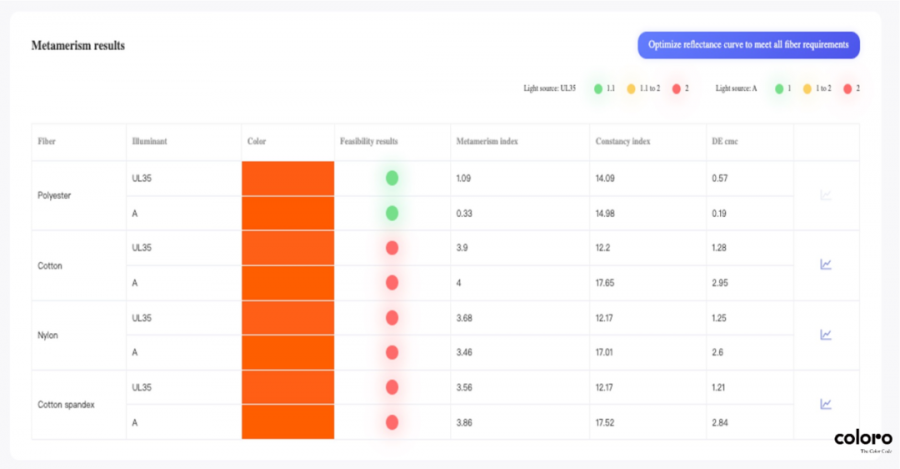Viewport: 900px width, 469px height.
Task: Click constancy index value 14.98
Action: [605, 214]
